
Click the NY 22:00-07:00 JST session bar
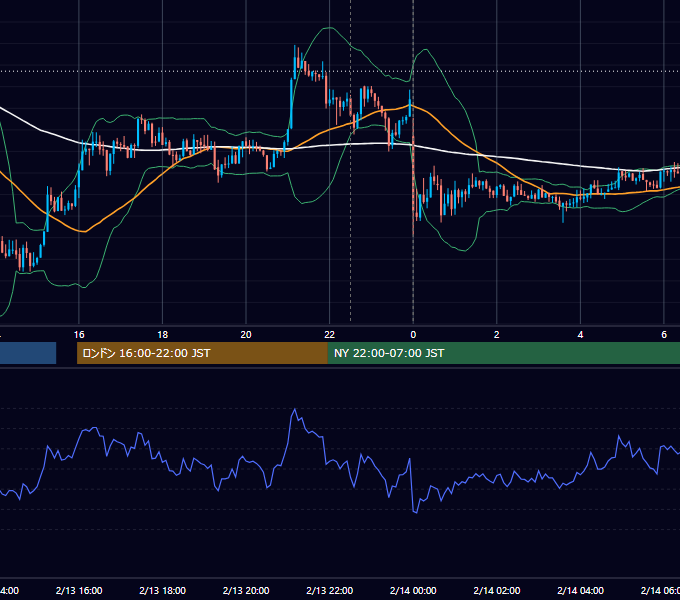[x=503, y=353]
